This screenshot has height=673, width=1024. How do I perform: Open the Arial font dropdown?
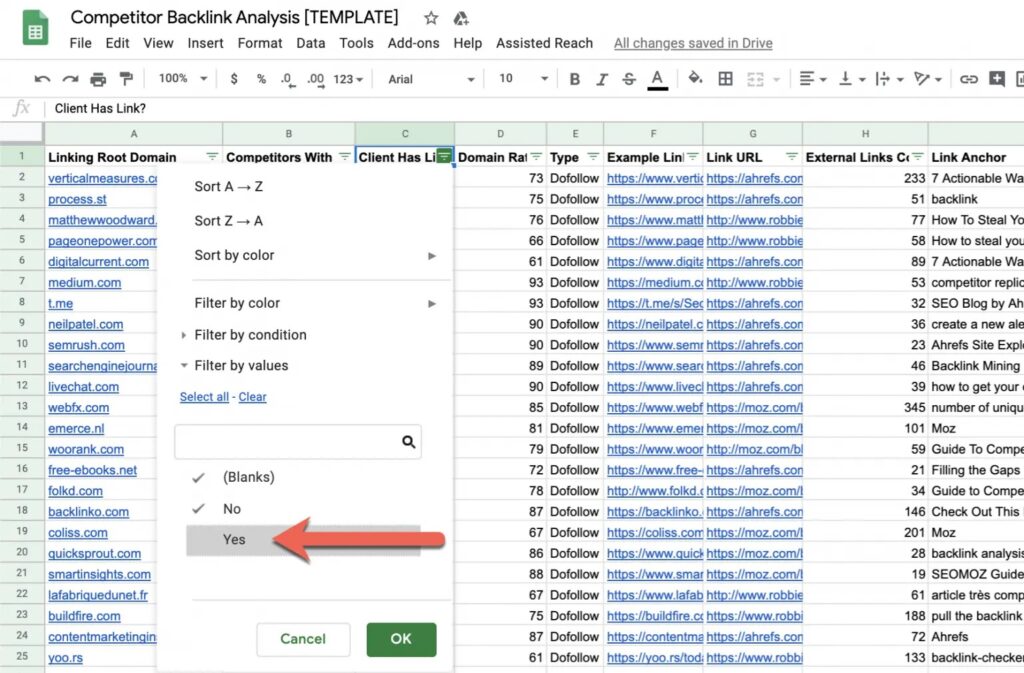431,79
